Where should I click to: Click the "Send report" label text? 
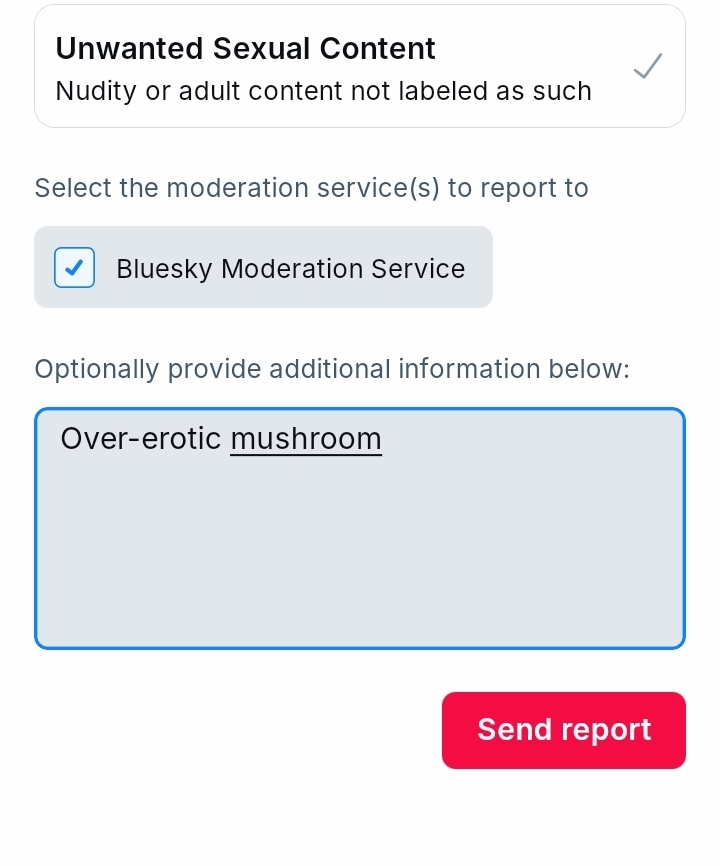[564, 730]
